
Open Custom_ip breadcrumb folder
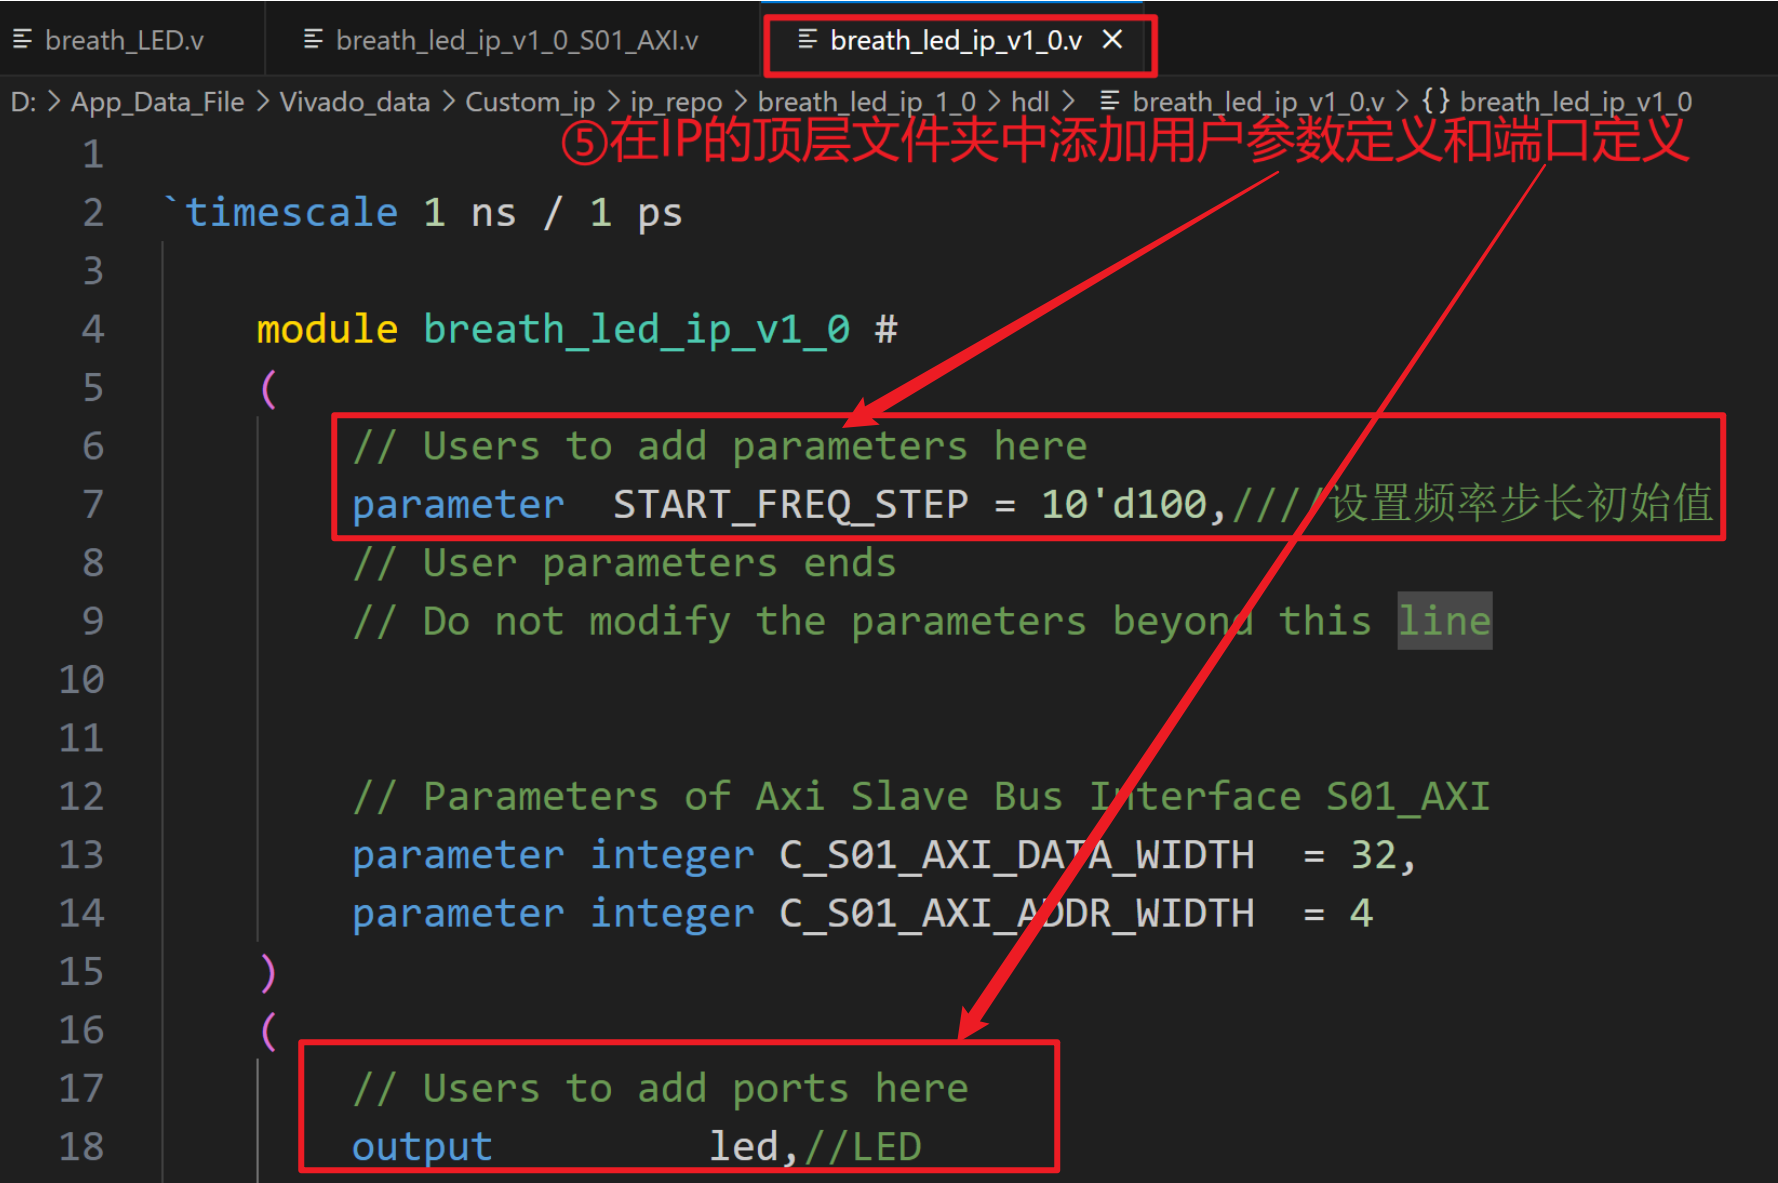tap(530, 102)
